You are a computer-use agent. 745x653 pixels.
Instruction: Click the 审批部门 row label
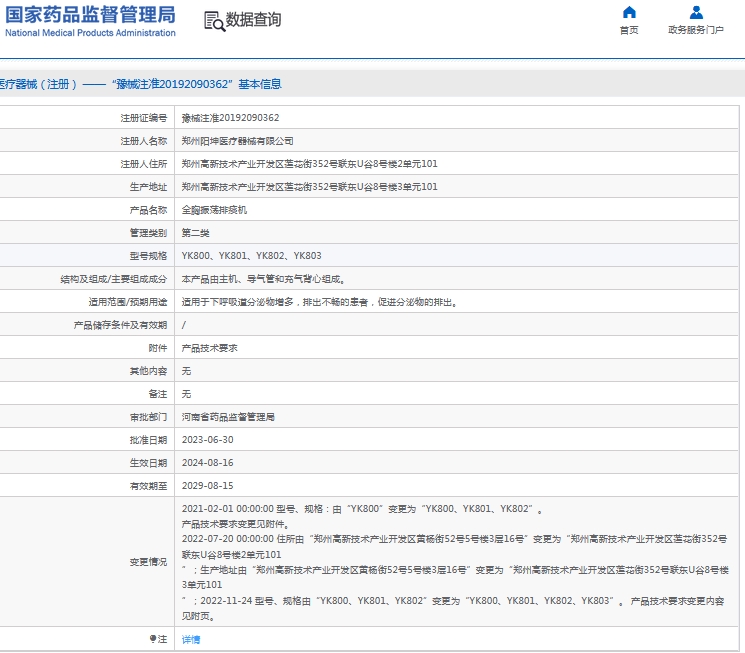(148, 417)
